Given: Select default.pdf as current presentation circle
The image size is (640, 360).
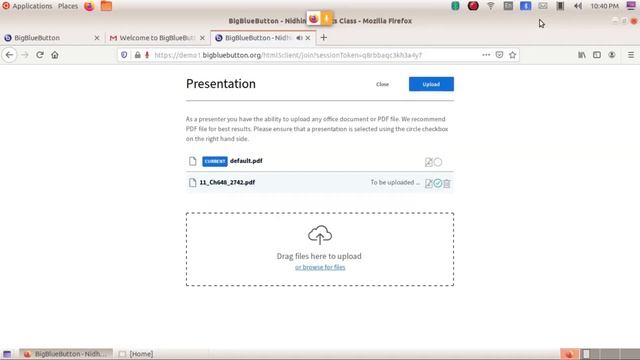Looking at the screenshot, I should coord(438,162).
